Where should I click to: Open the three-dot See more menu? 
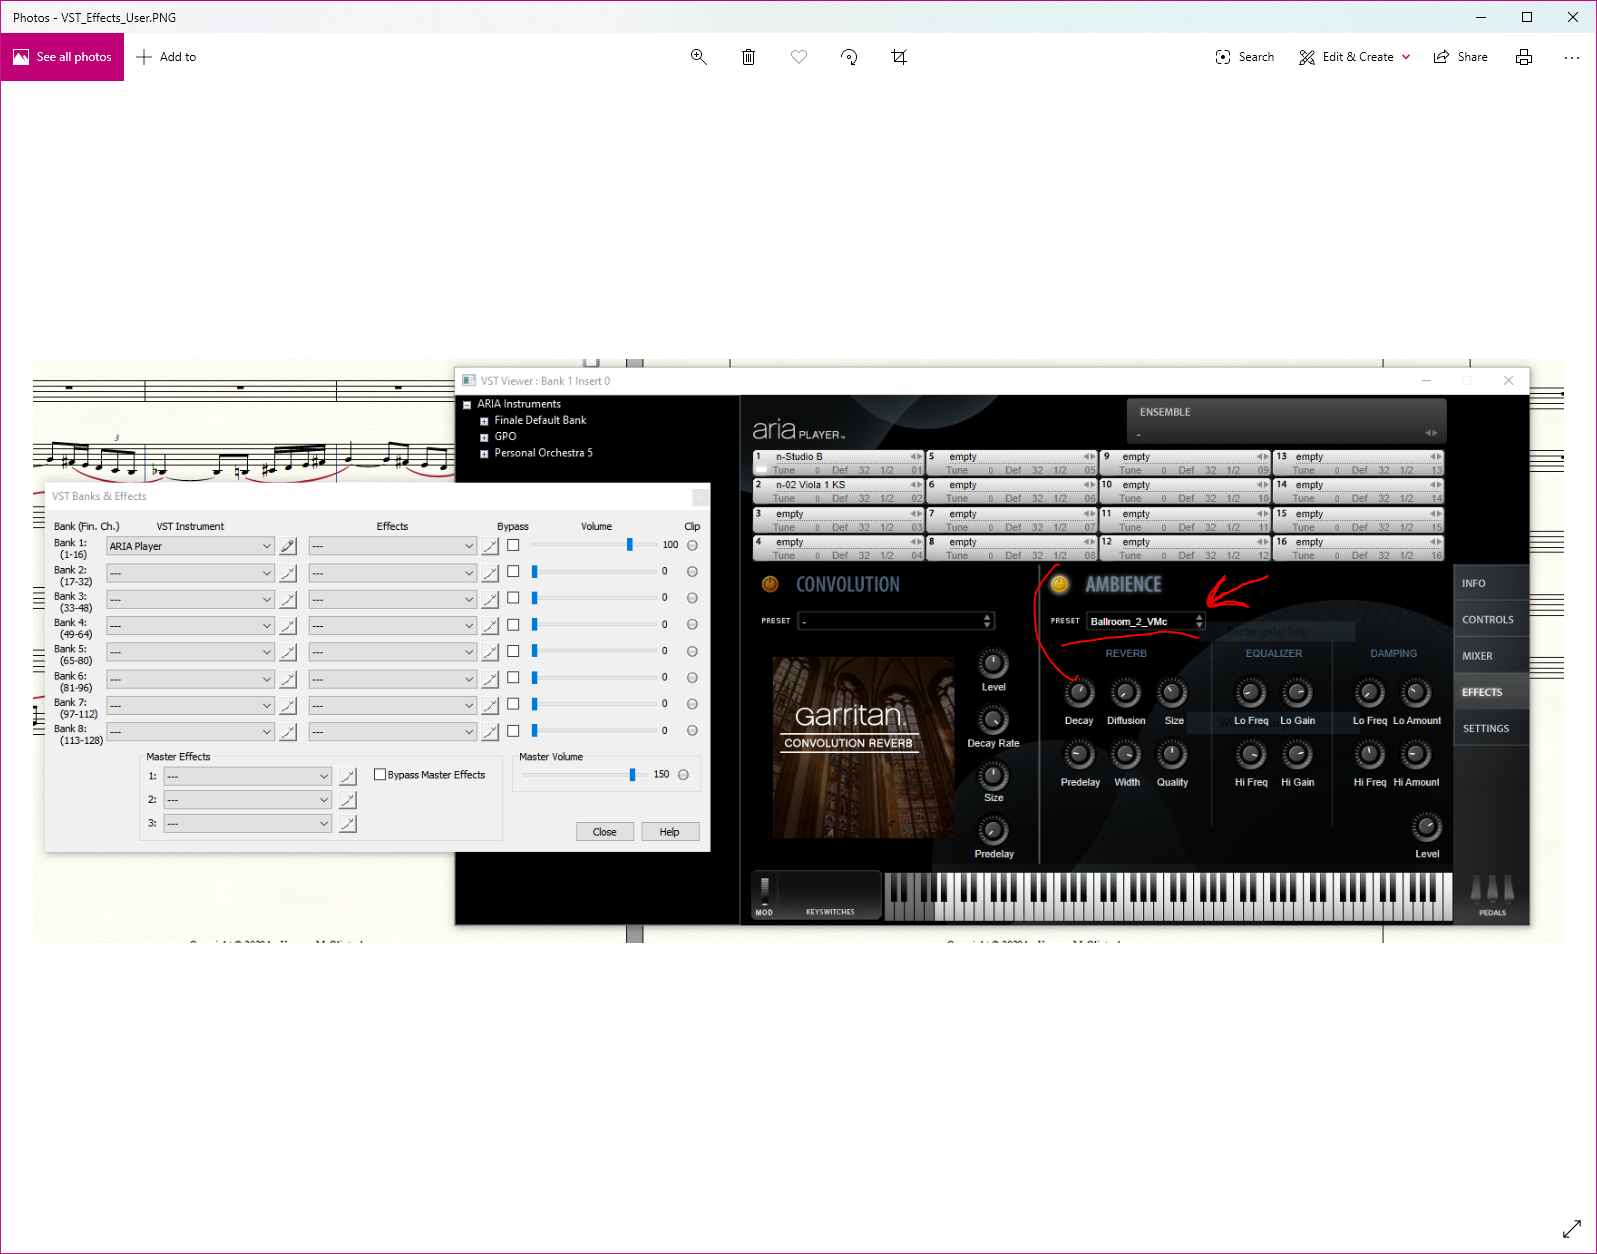tap(1571, 57)
